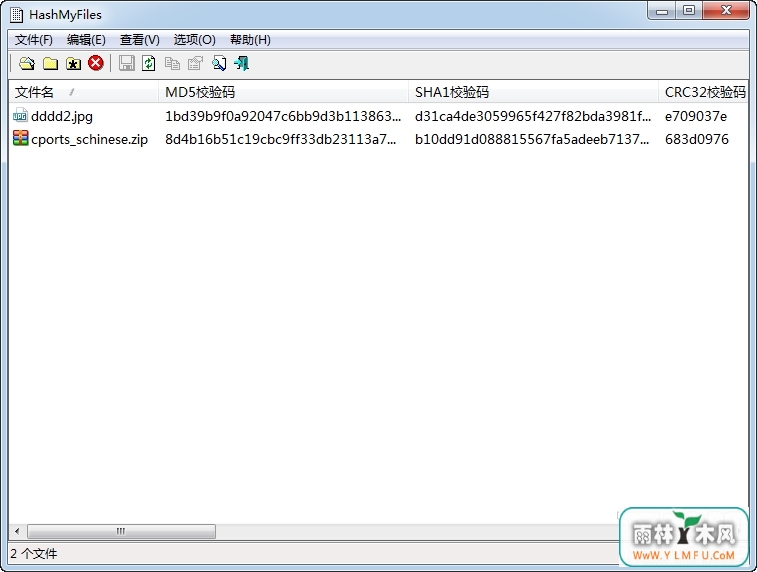Maximize the HashMyFiles window

689,11
